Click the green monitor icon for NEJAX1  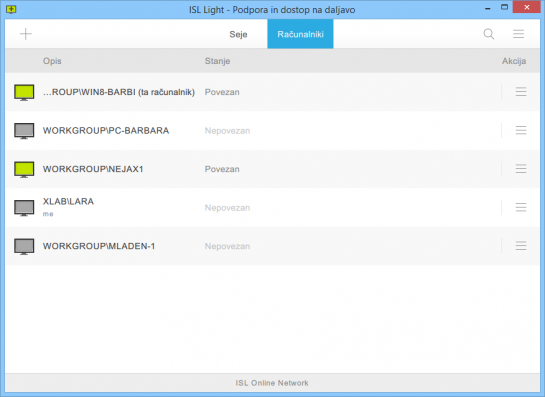click(24, 170)
